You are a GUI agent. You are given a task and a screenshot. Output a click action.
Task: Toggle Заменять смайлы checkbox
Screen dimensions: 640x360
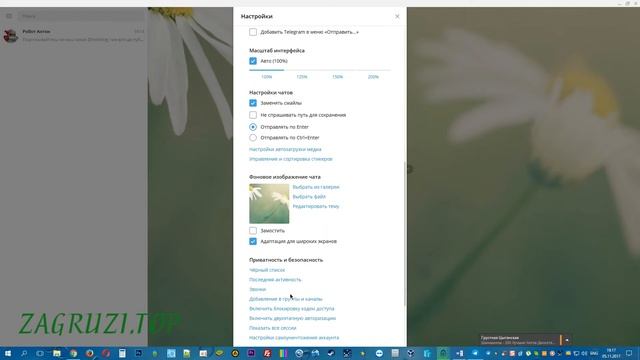coord(253,103)
